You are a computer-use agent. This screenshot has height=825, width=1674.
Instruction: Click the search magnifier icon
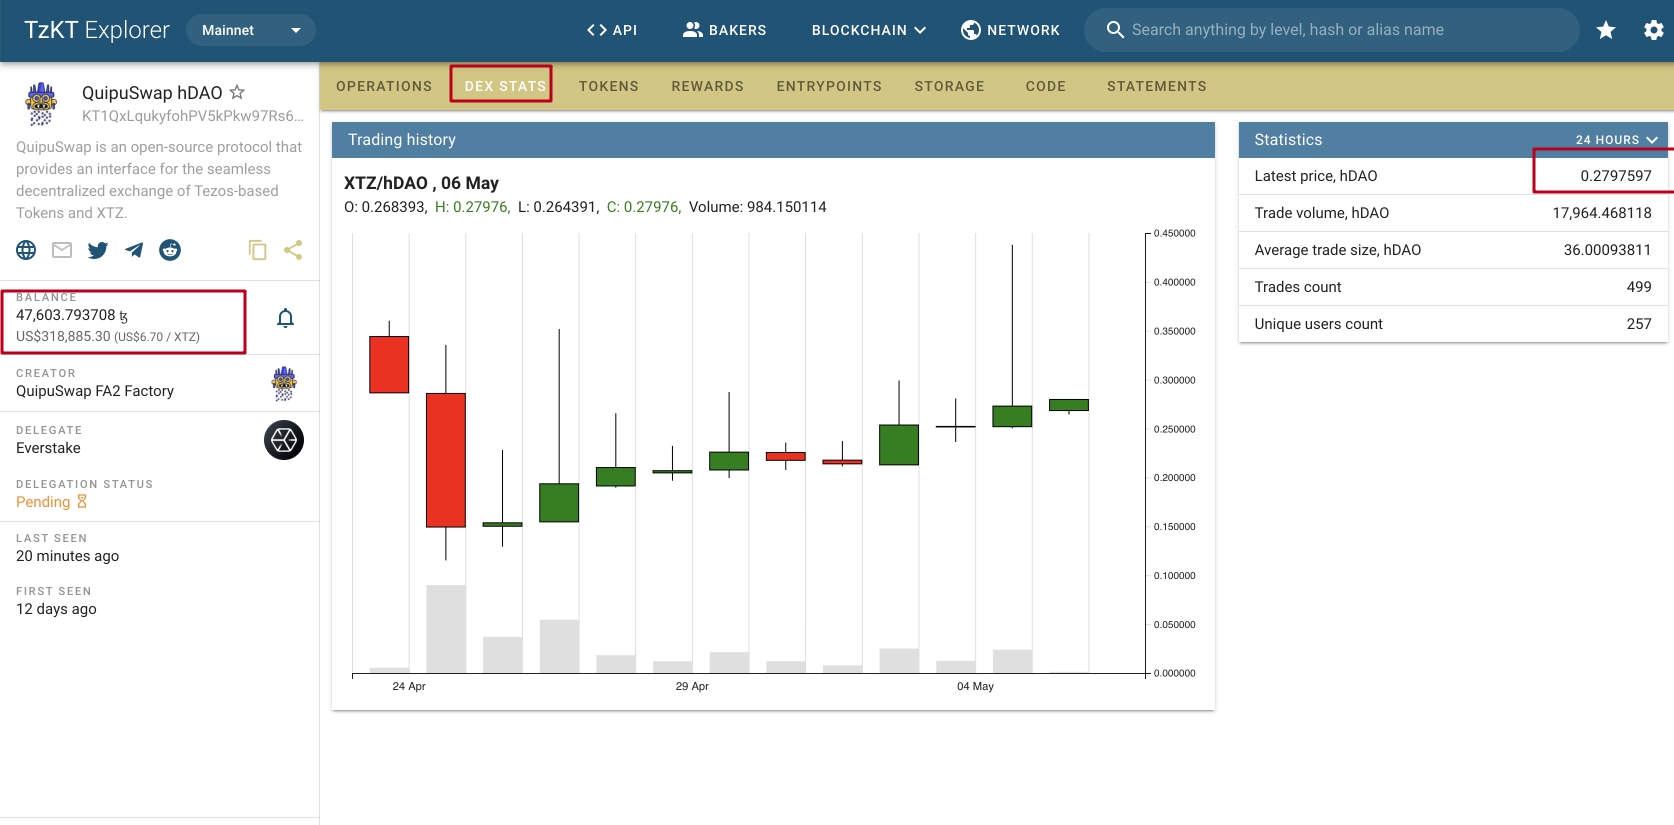tap(1115, 30)
